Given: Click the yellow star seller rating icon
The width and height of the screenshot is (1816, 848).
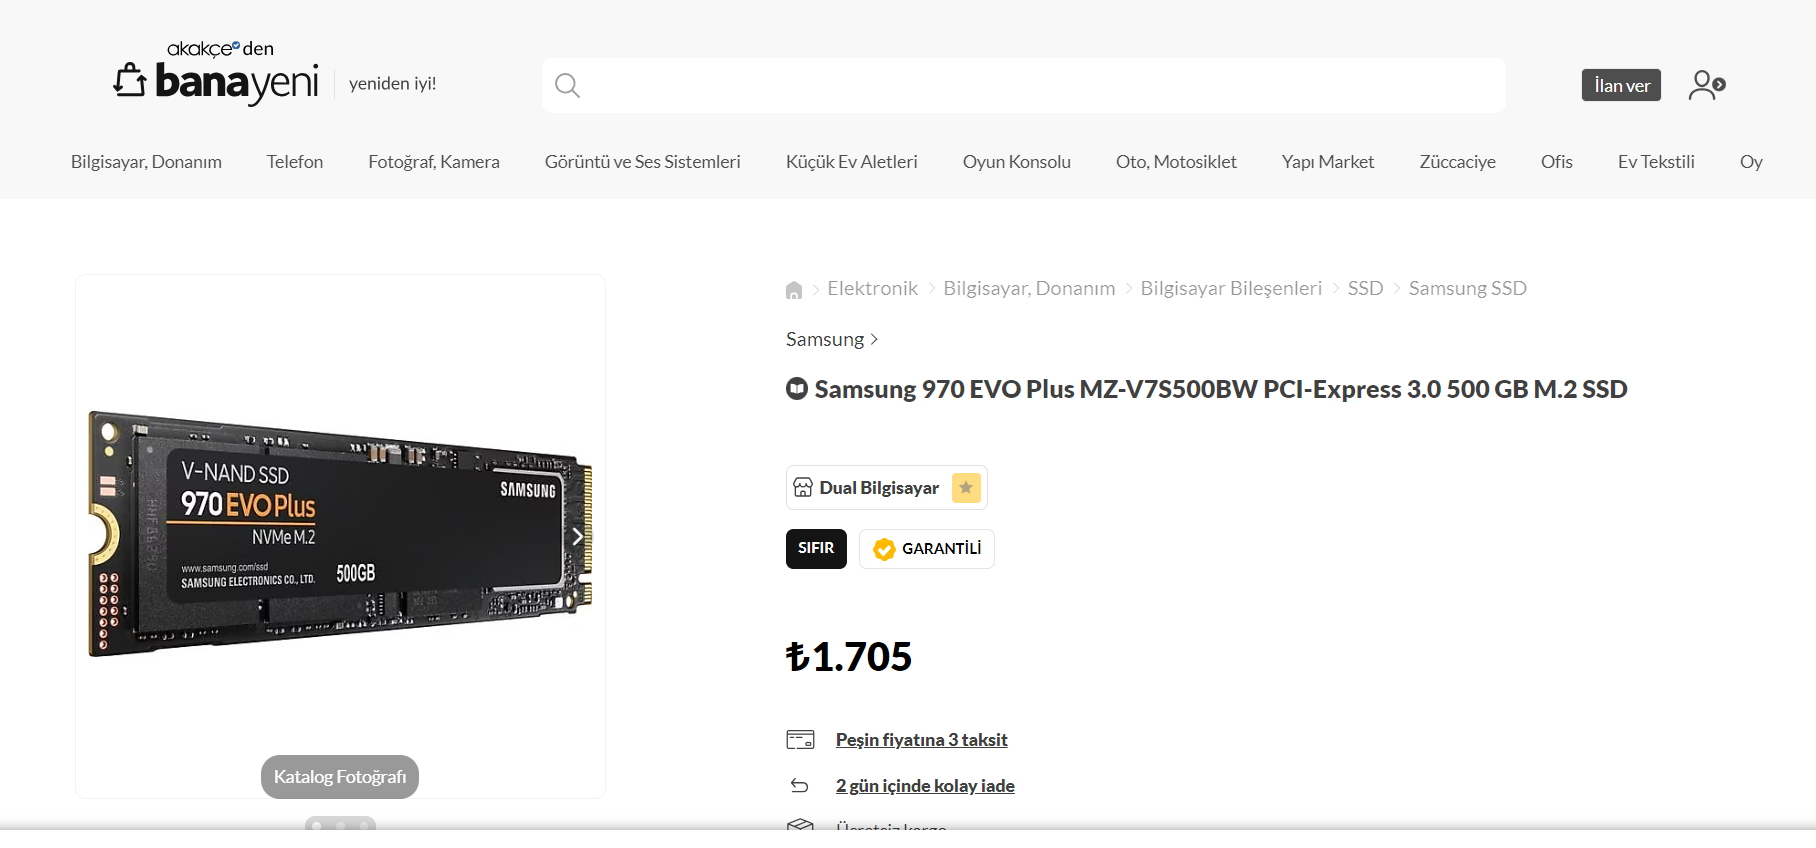Looking at the screenshot, I should click(x=966, y=488).
